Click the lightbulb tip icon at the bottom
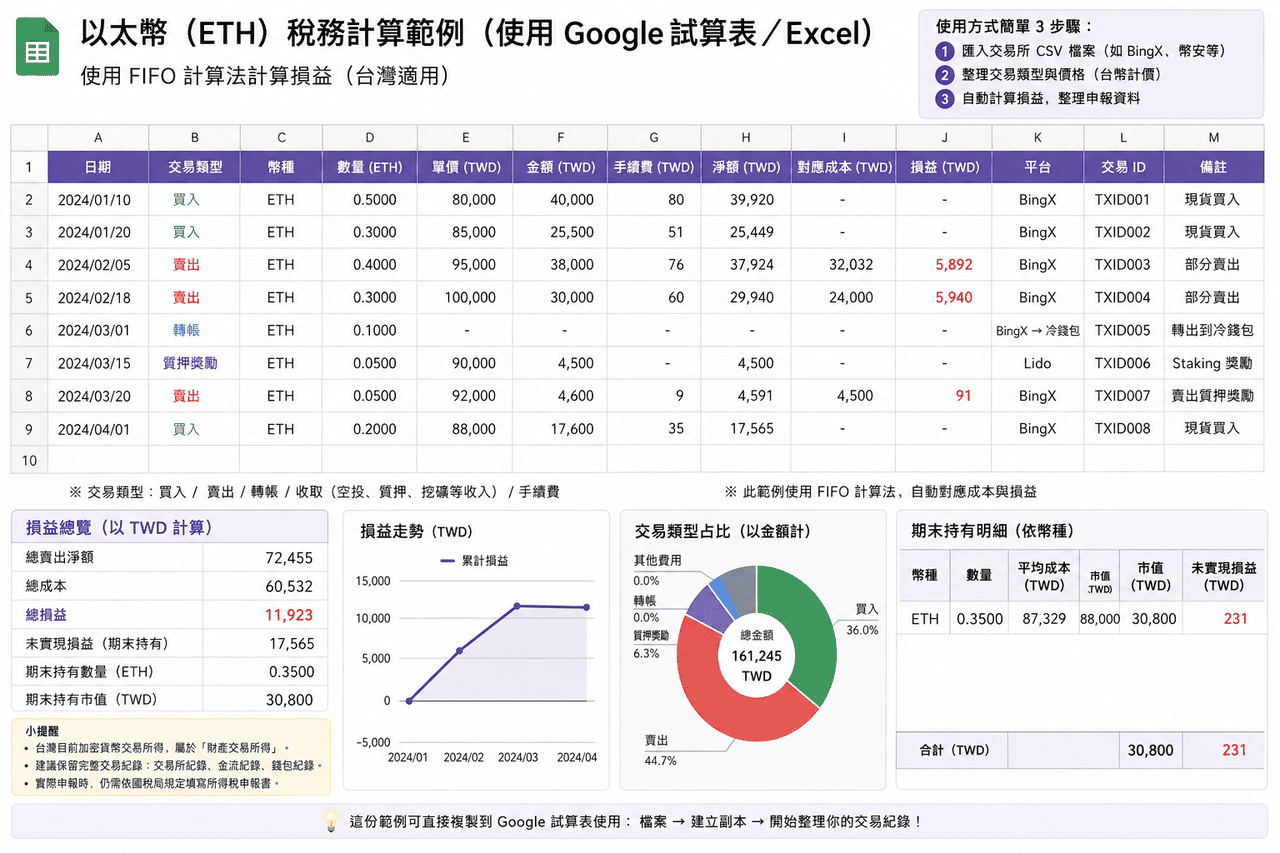The height and width of the screenshot is (853, 1280). [330, 821]
